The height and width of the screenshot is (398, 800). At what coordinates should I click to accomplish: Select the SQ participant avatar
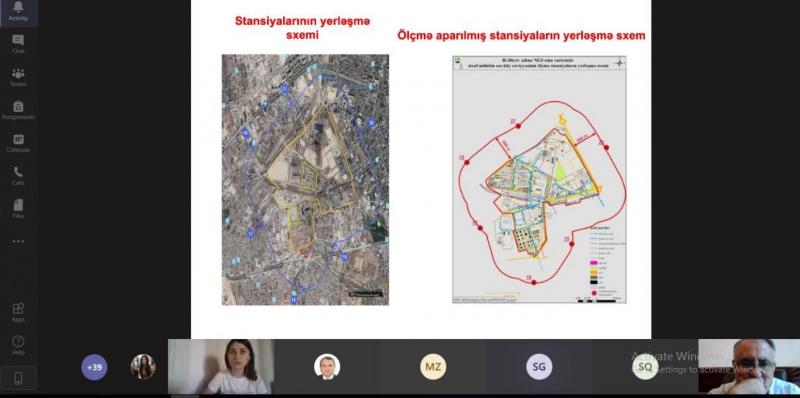[645, 367]
